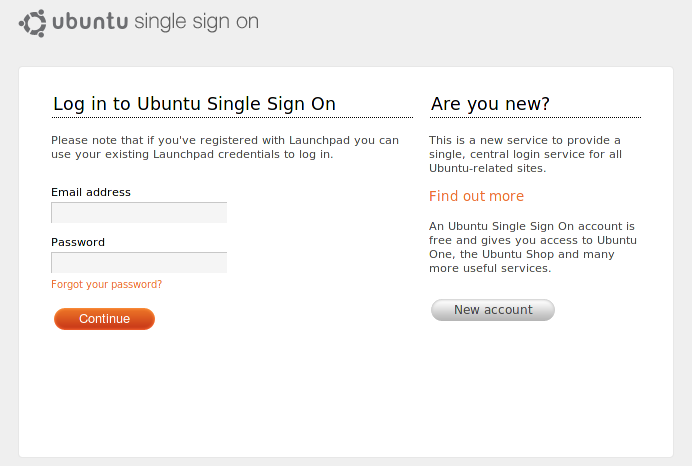Click the dotted line under 'Are you new?'
Viewport: 692px width, 466px height.
535,117
